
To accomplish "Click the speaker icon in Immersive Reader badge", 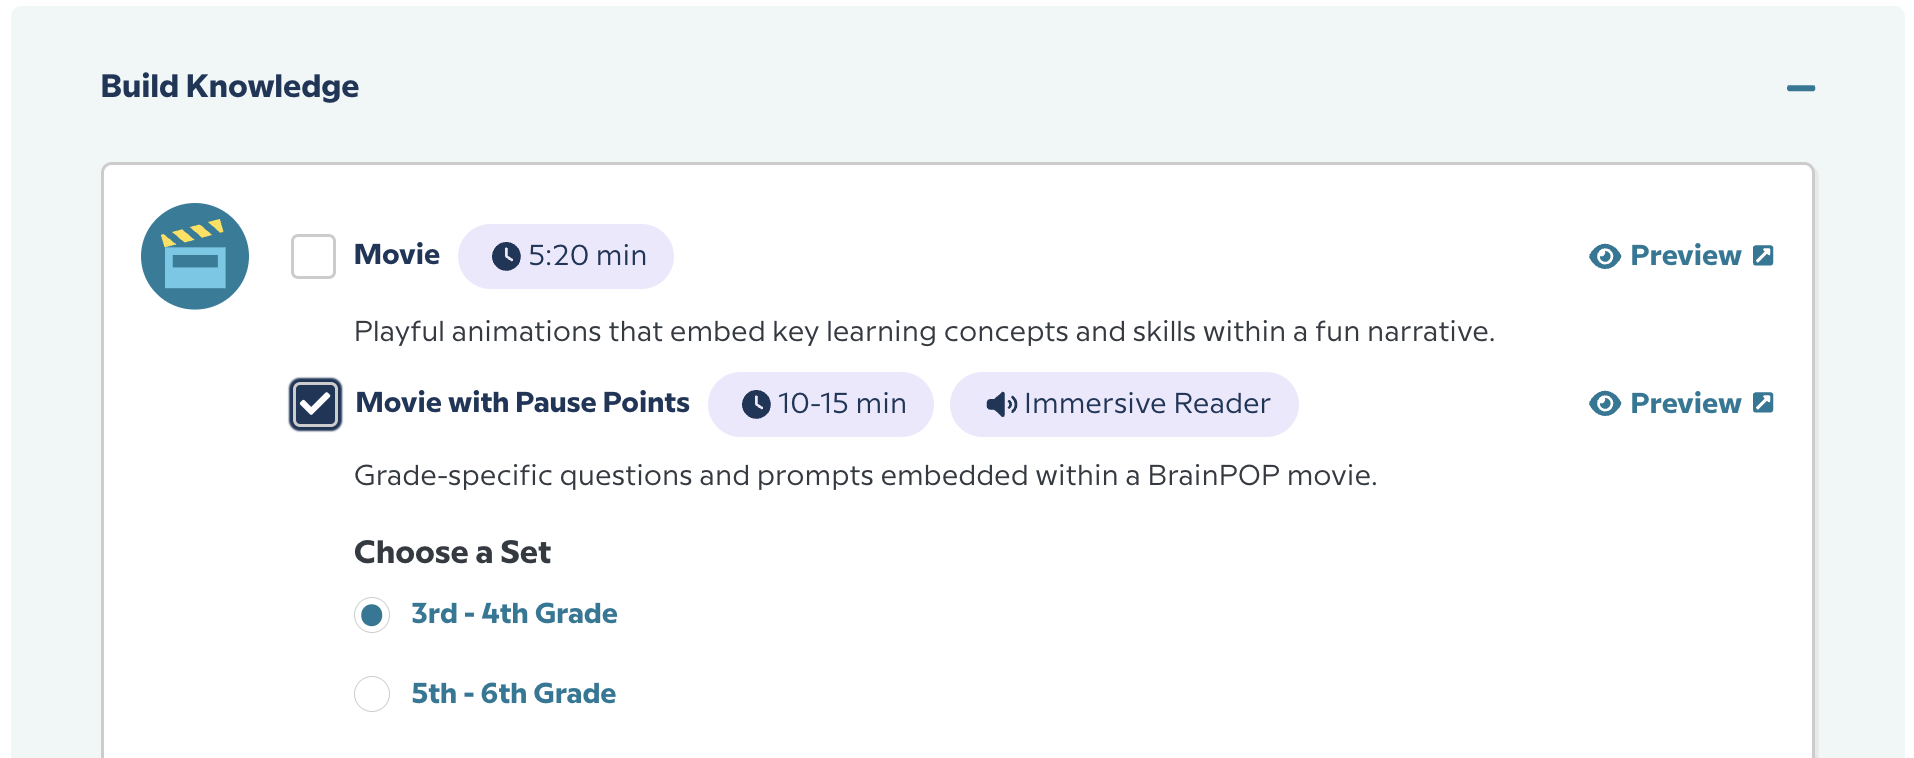I will (x=1003, y=404).
